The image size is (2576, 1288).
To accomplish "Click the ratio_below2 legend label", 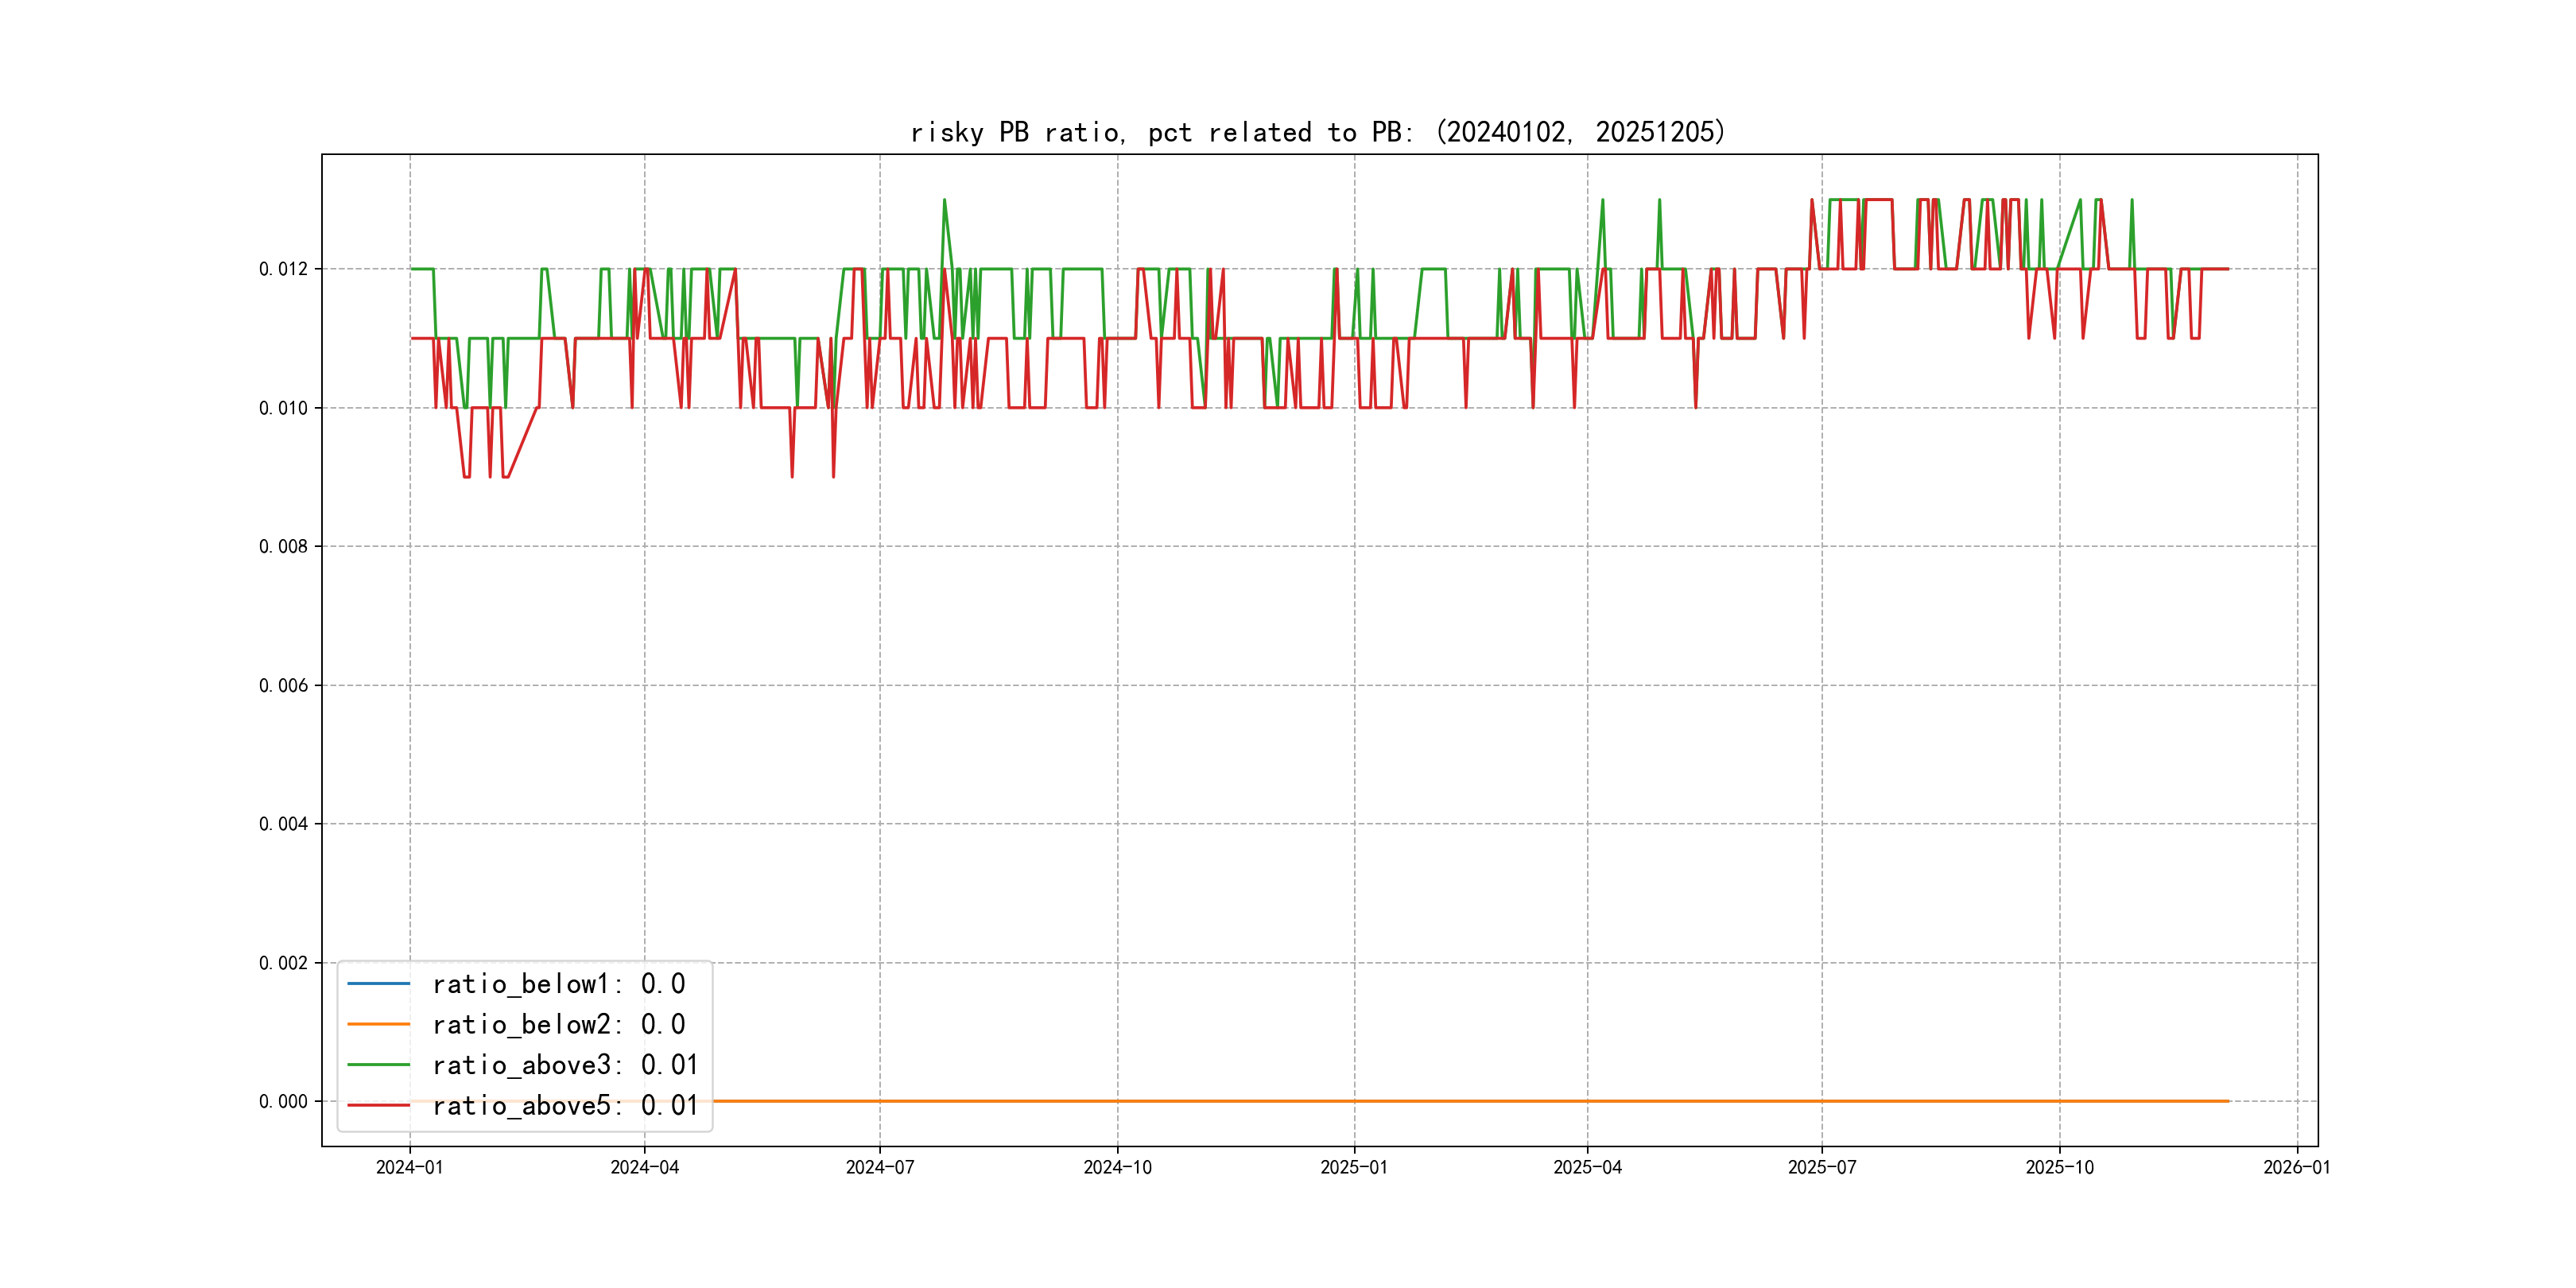I will [559, 1025].
